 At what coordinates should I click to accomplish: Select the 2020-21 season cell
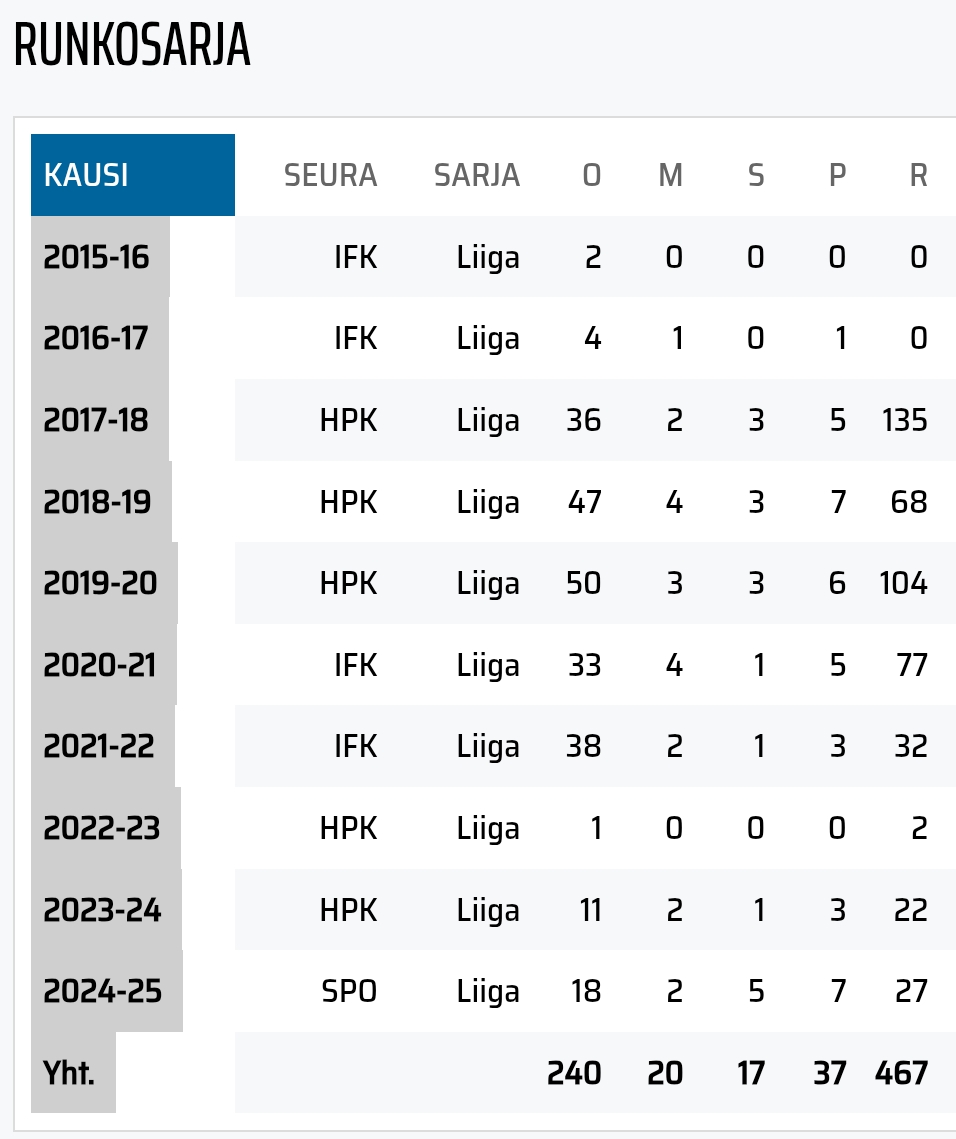coord(100,665)
